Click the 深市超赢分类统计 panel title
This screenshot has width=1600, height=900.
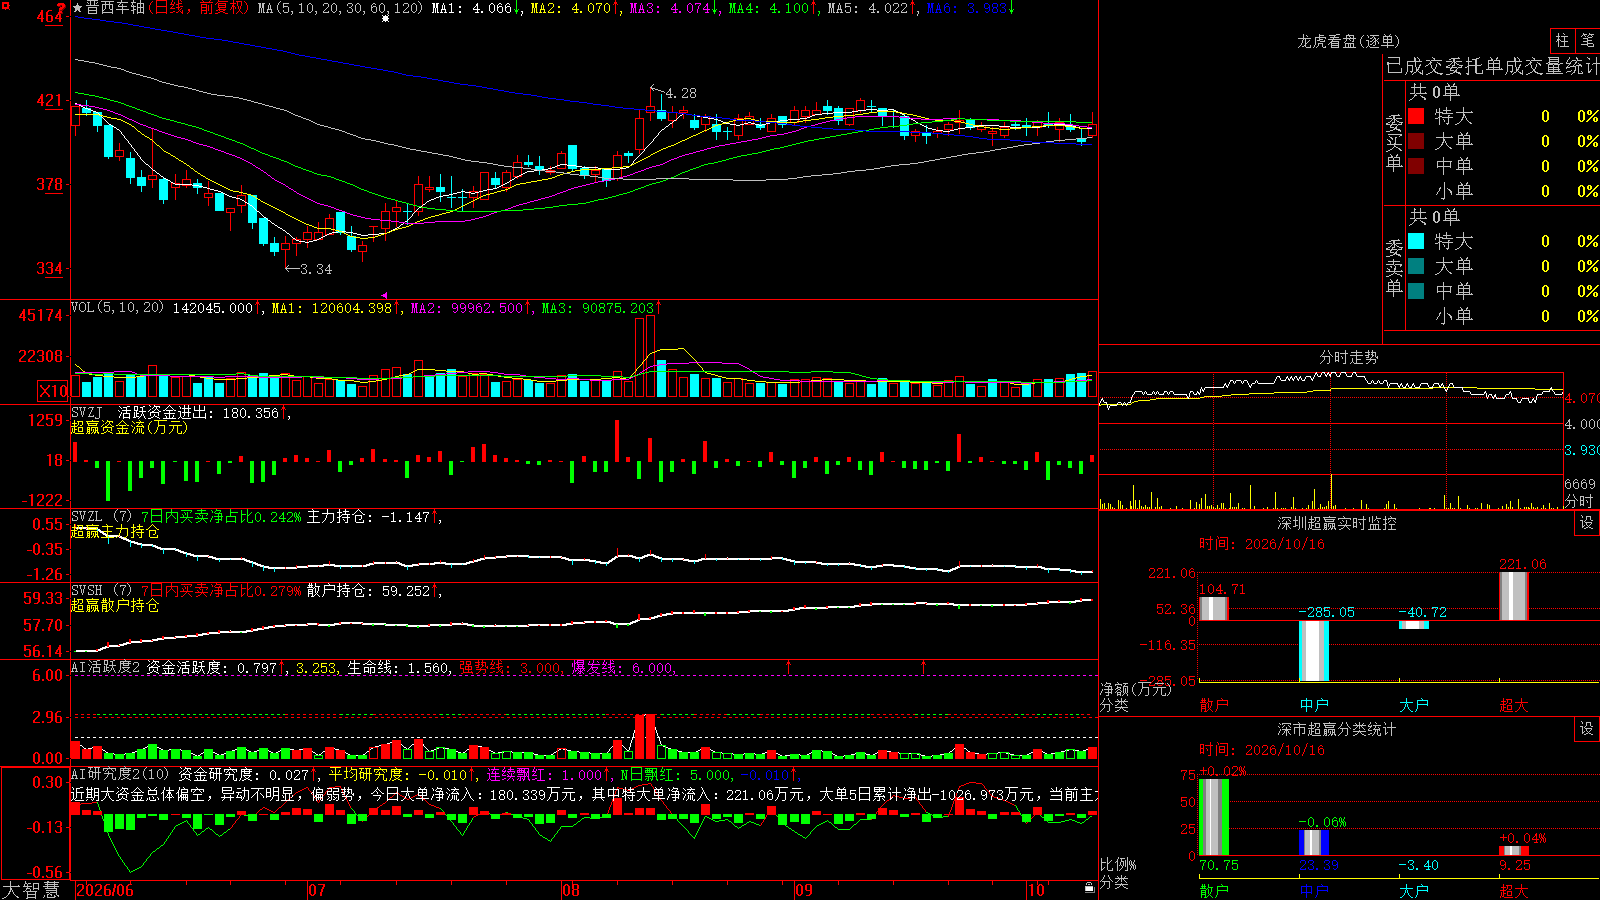click(x=1336, y=729)
